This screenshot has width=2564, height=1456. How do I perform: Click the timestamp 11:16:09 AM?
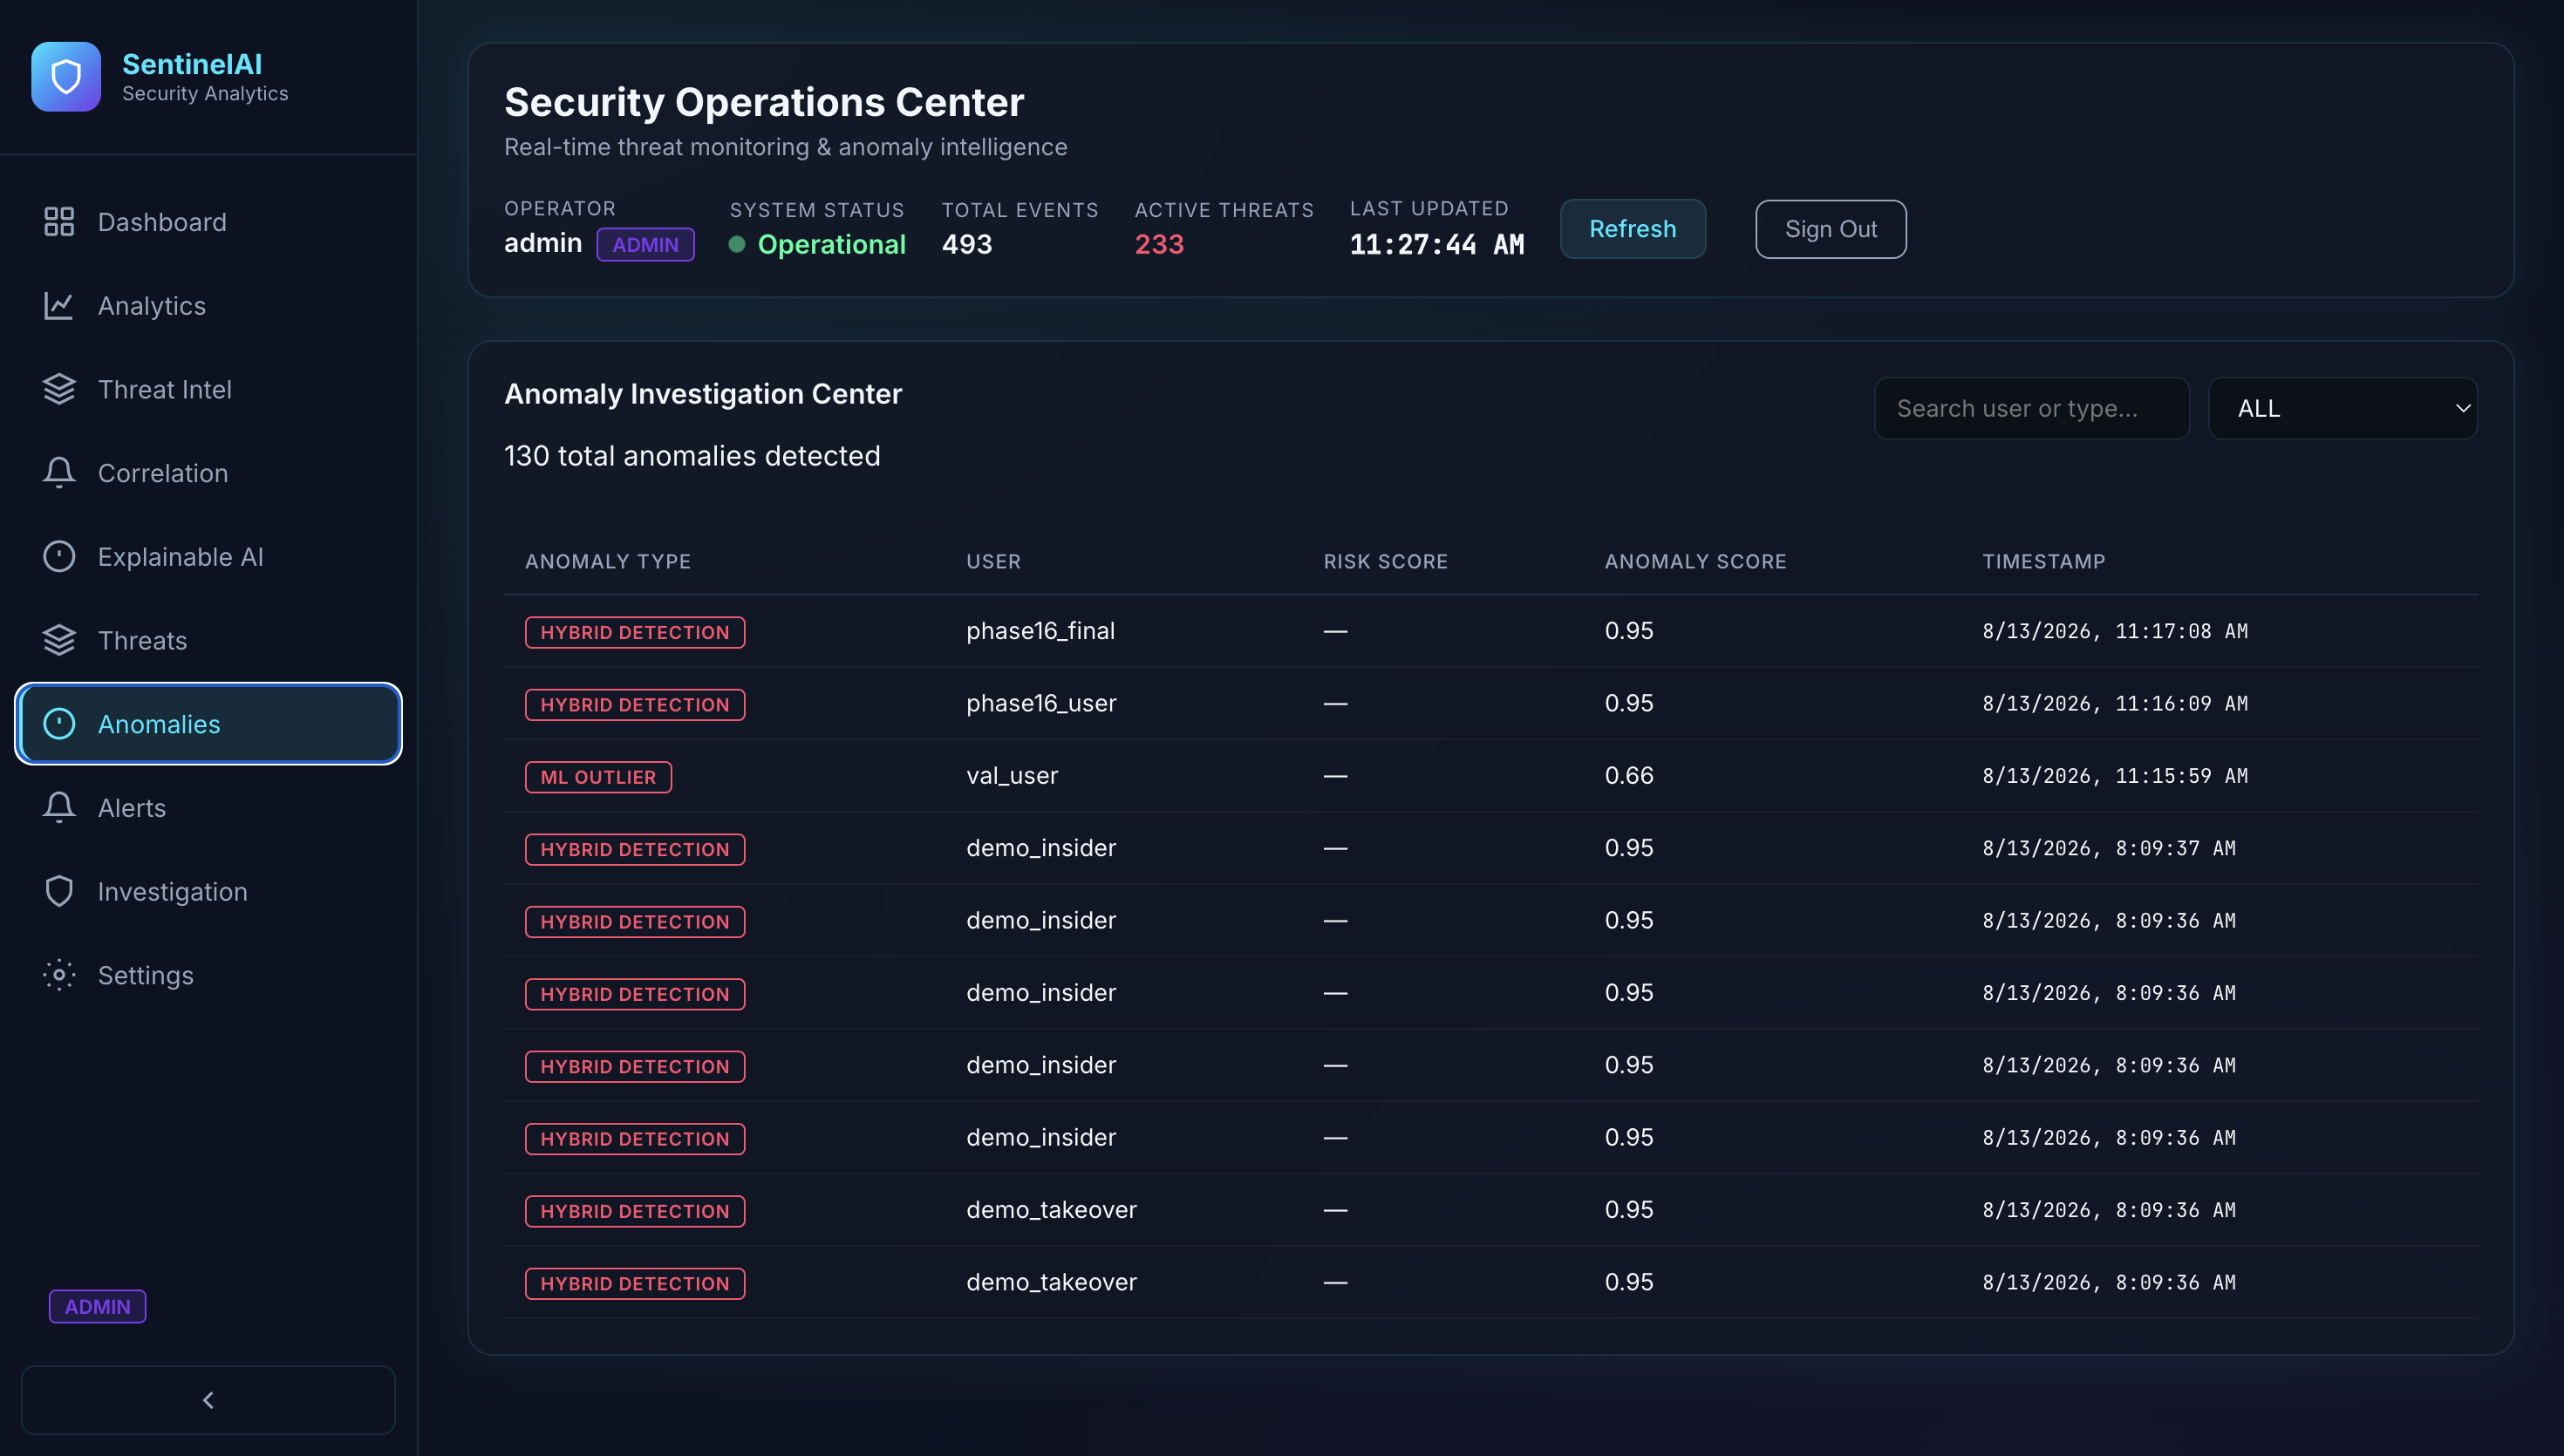(2115, 703)
